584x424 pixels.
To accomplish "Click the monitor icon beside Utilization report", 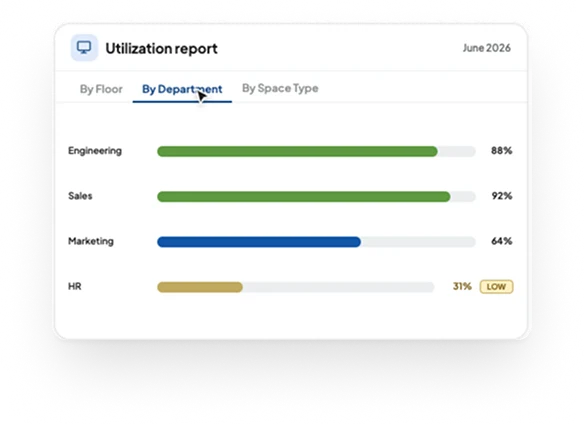I will pos(84,48).
